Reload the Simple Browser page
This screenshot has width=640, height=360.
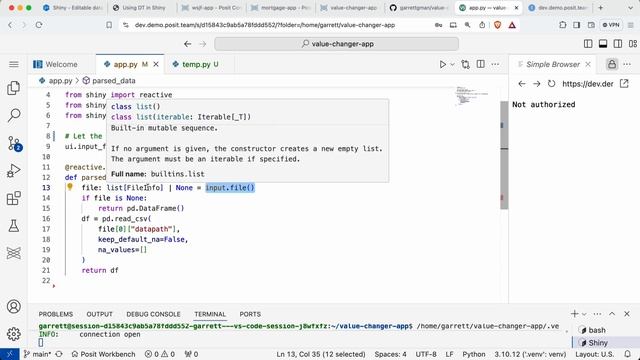[x=551, y=84]
